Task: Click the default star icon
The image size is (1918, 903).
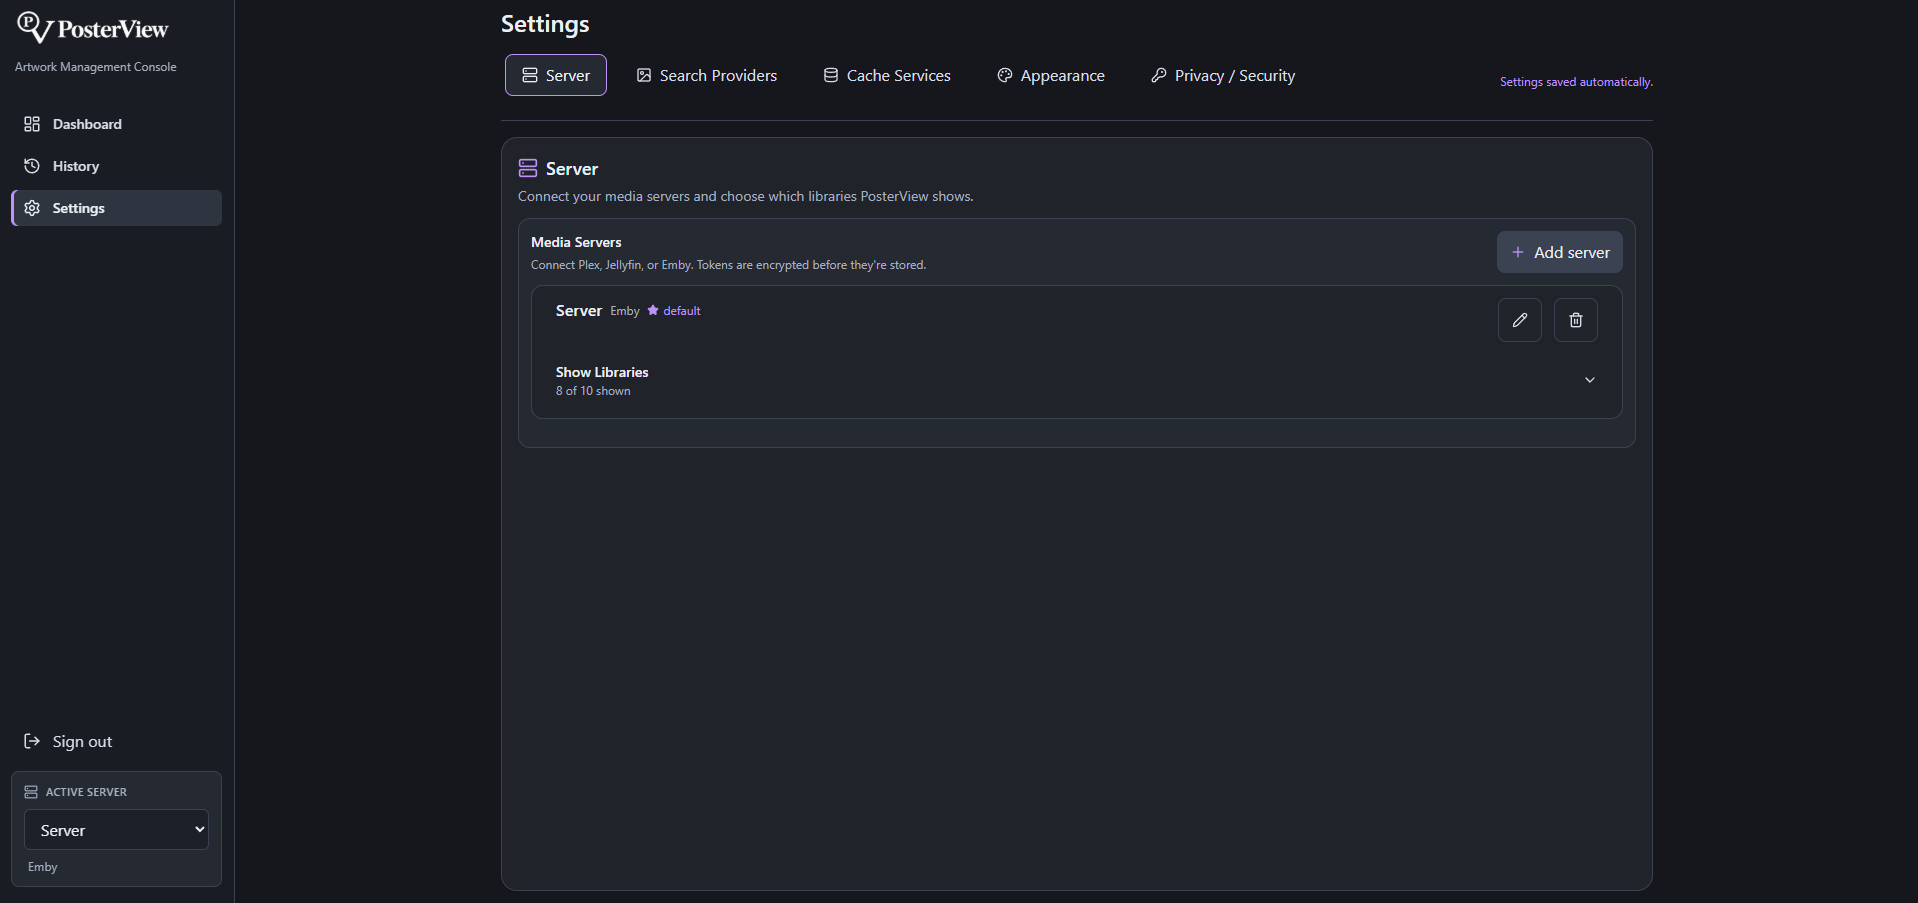Action: tap(653, 310)
